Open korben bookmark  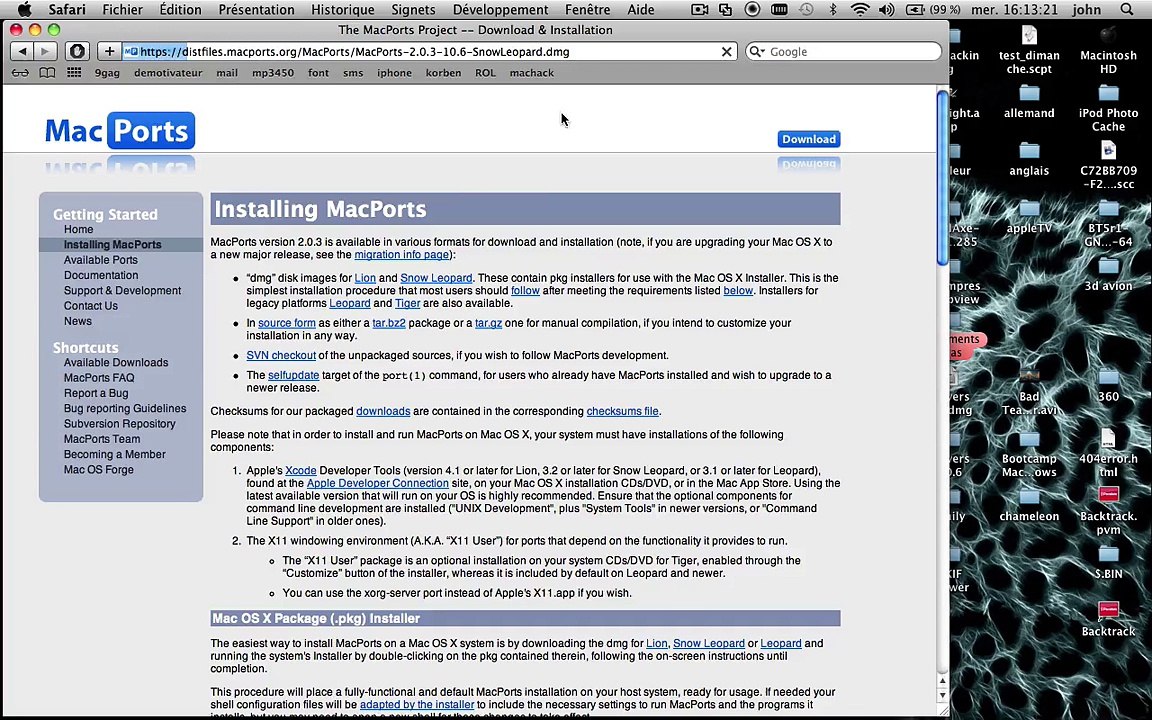pos(443,73)
